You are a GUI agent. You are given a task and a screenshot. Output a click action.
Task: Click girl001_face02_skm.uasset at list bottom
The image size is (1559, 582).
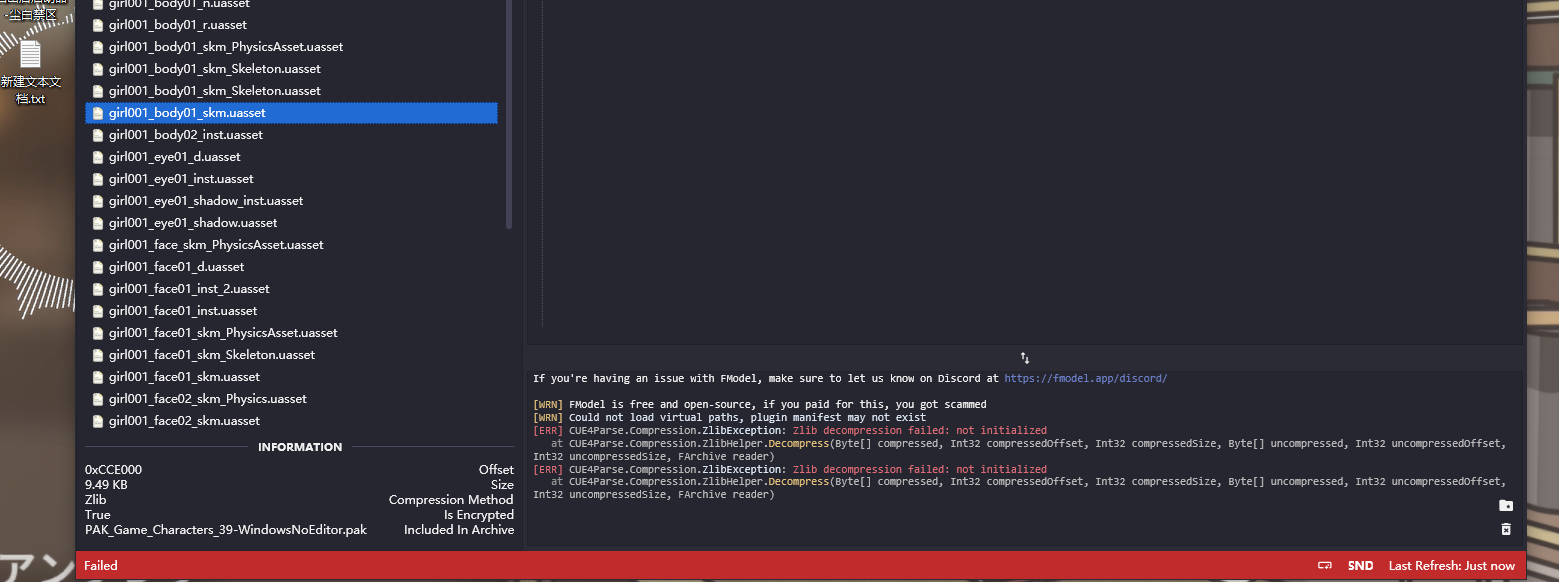click(184, 421)
